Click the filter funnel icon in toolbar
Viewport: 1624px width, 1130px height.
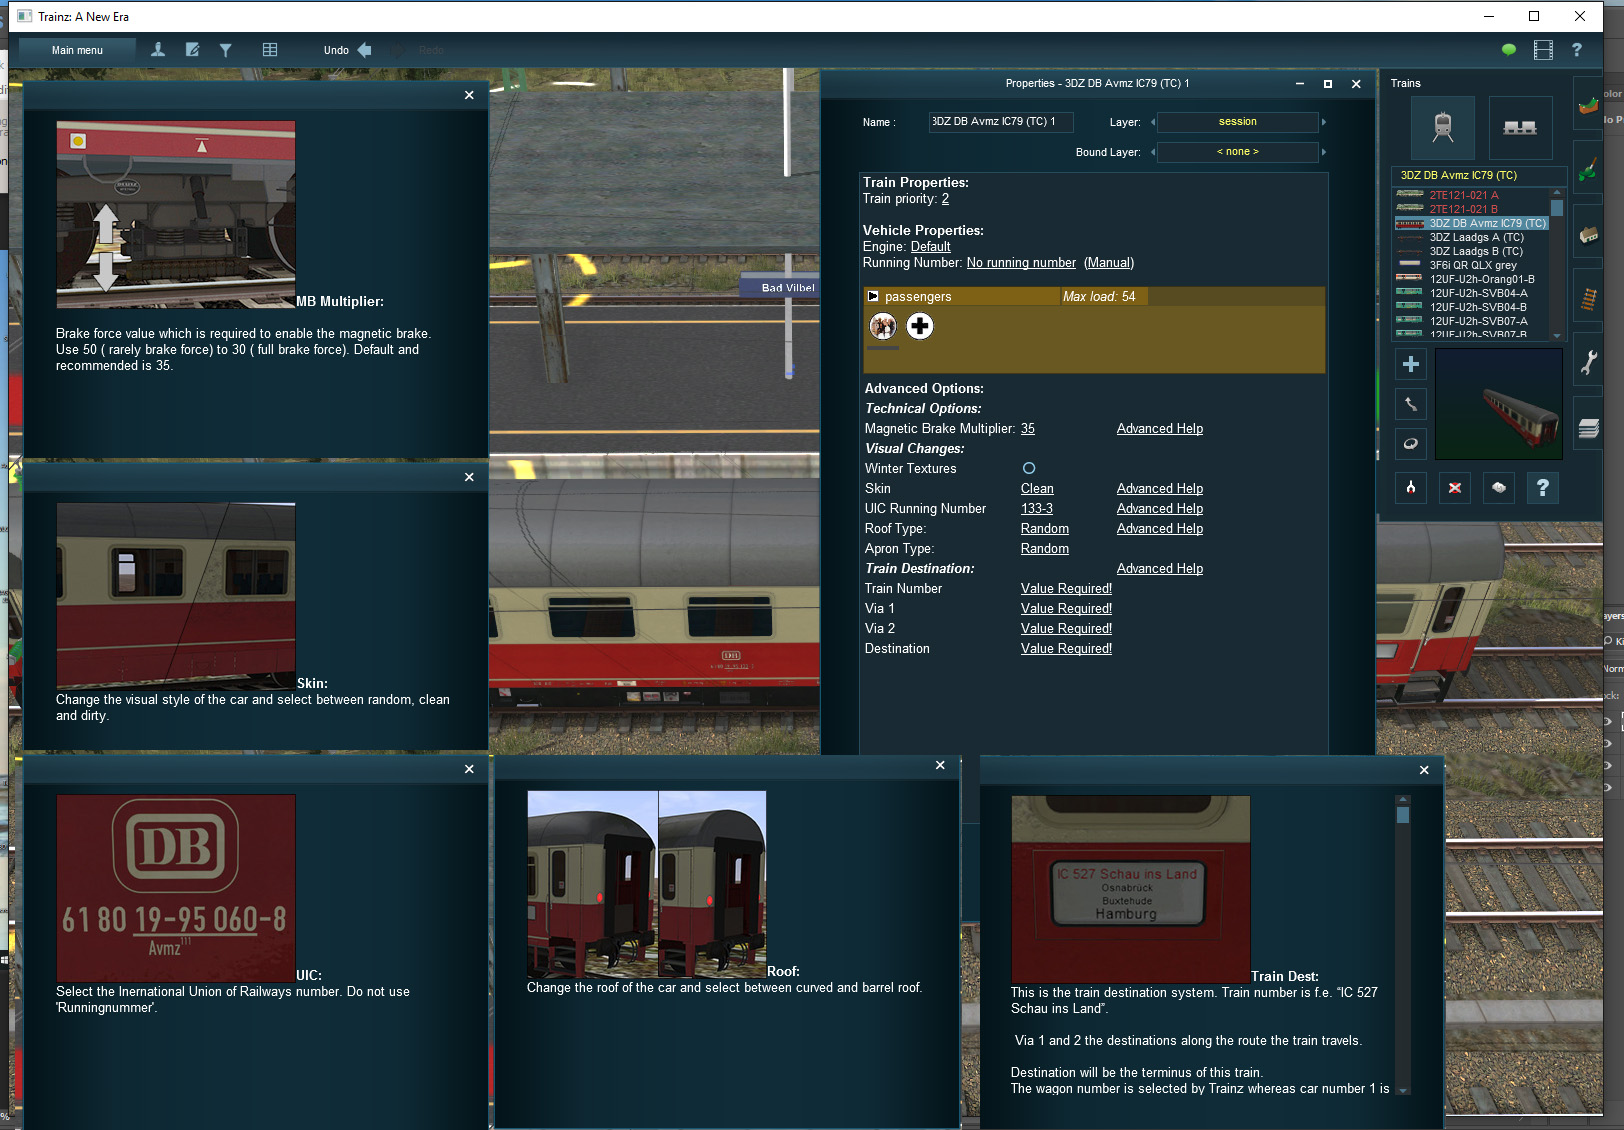[226, 50]
